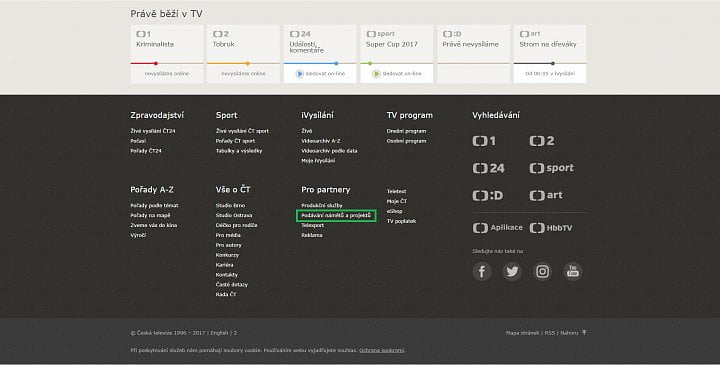Screen dimensions: 720x365
Task: Click the ČT24 logo on Události card
Action: pyautogui.click(x=300, y=34)
